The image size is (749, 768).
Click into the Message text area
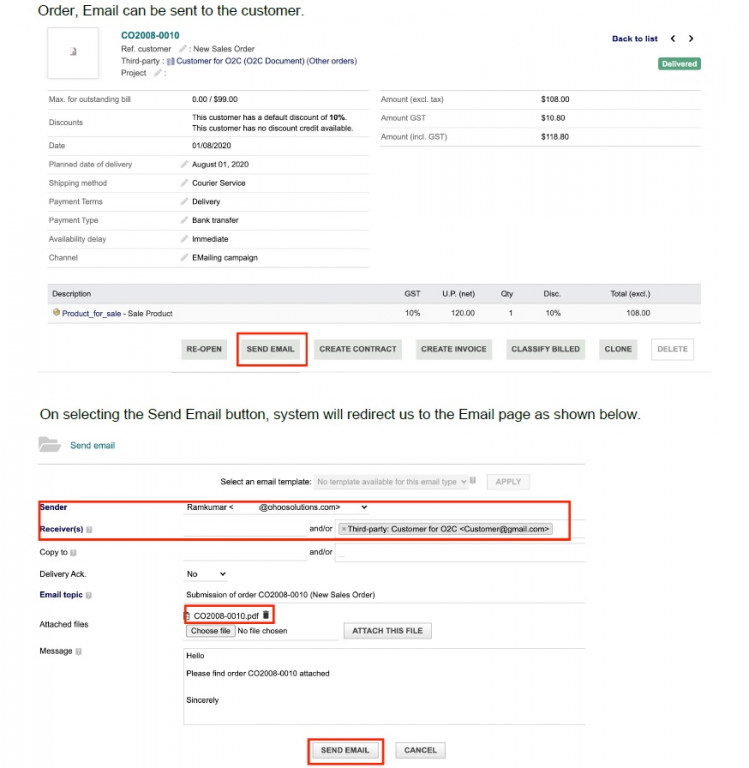tap(384, 686)
